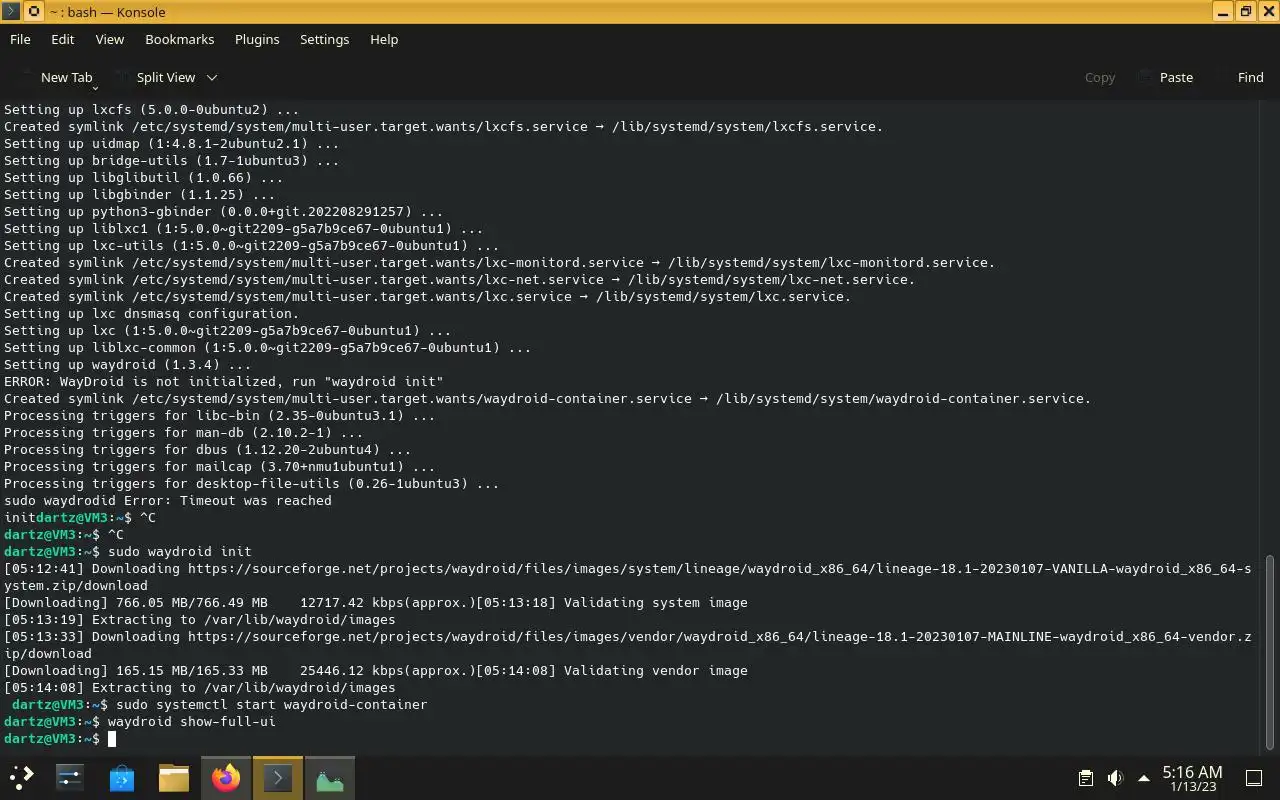The image size is (1280, 800).
Task: Click the pin icon in title bar
Action: pos(34,12)
